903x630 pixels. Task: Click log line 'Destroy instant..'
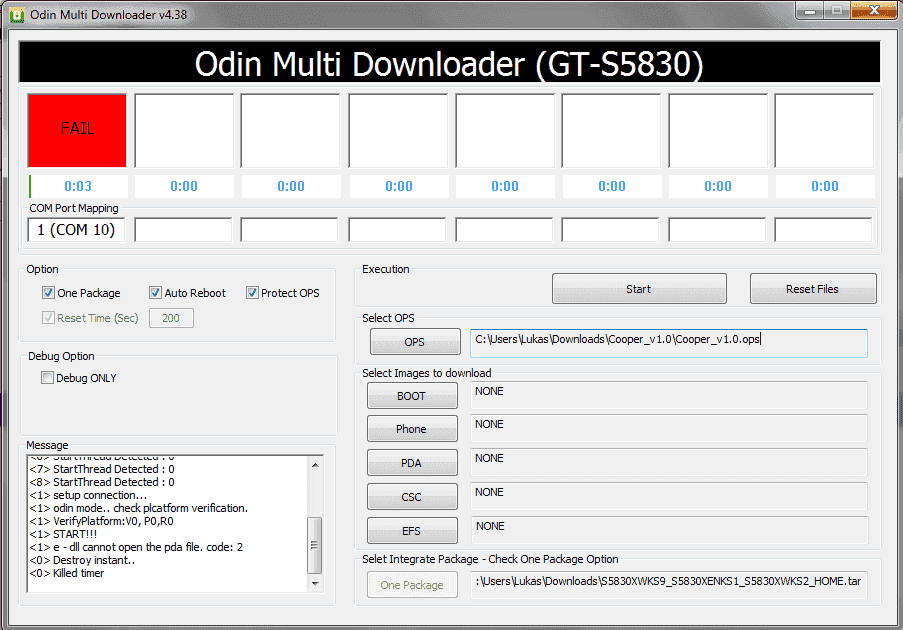pos(82,560)
